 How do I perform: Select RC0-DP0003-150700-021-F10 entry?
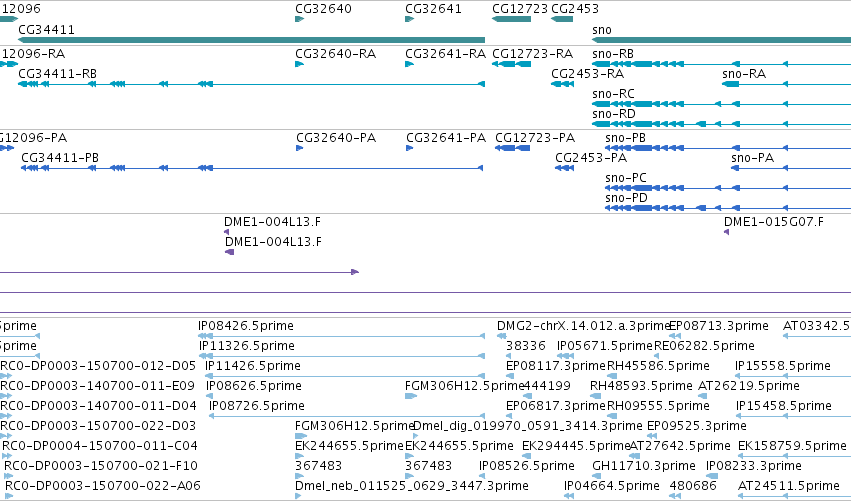101,466
